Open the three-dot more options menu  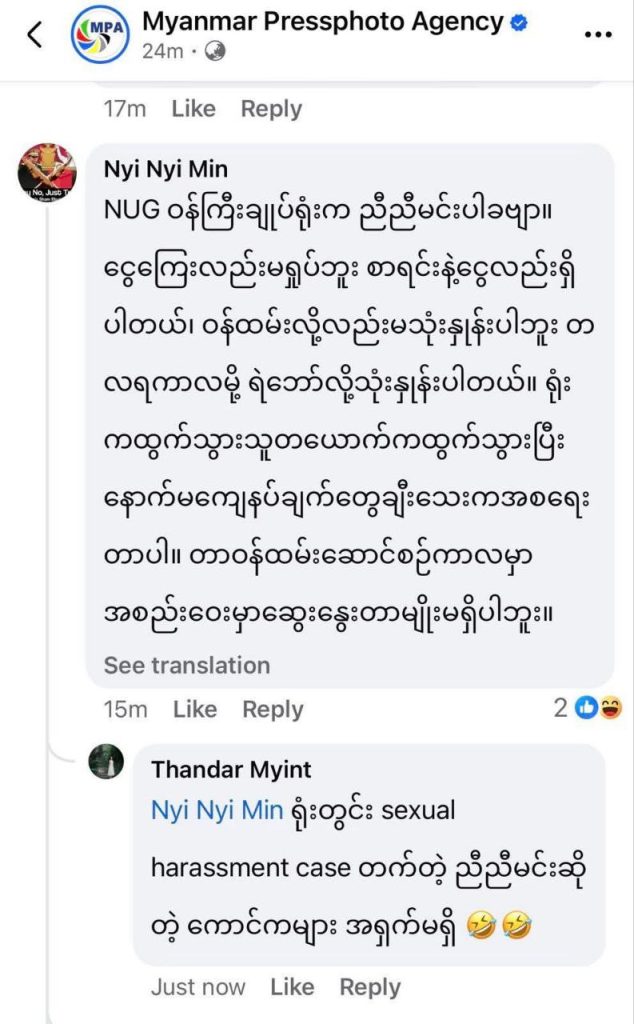point(597,35)
